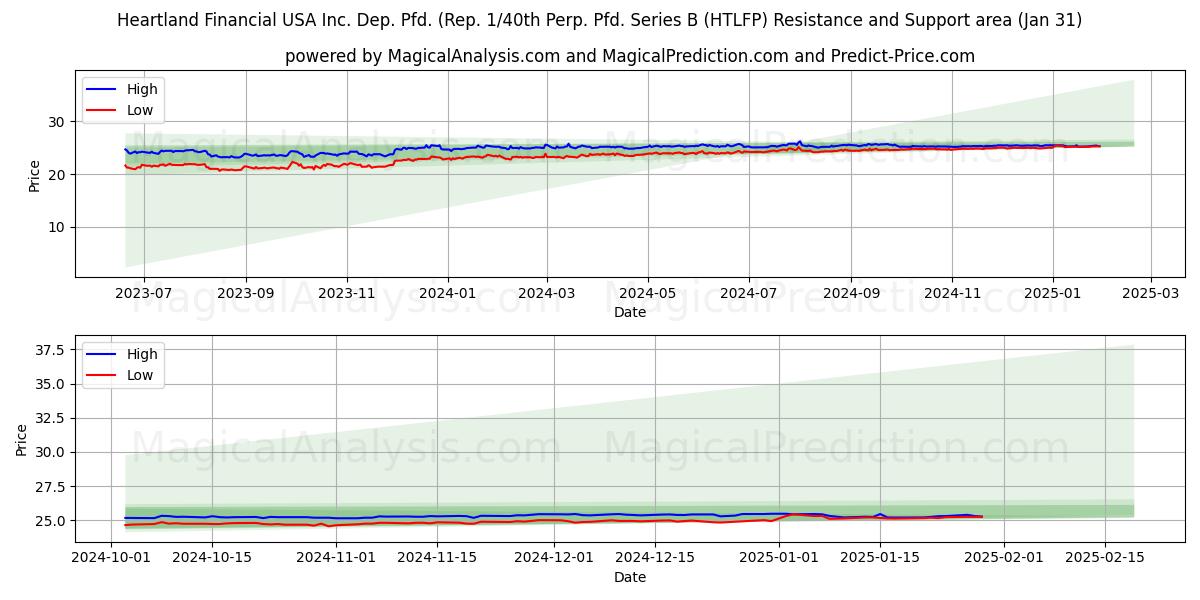Click the 'Date' x-axis label of bottom chart

[630, 577]
